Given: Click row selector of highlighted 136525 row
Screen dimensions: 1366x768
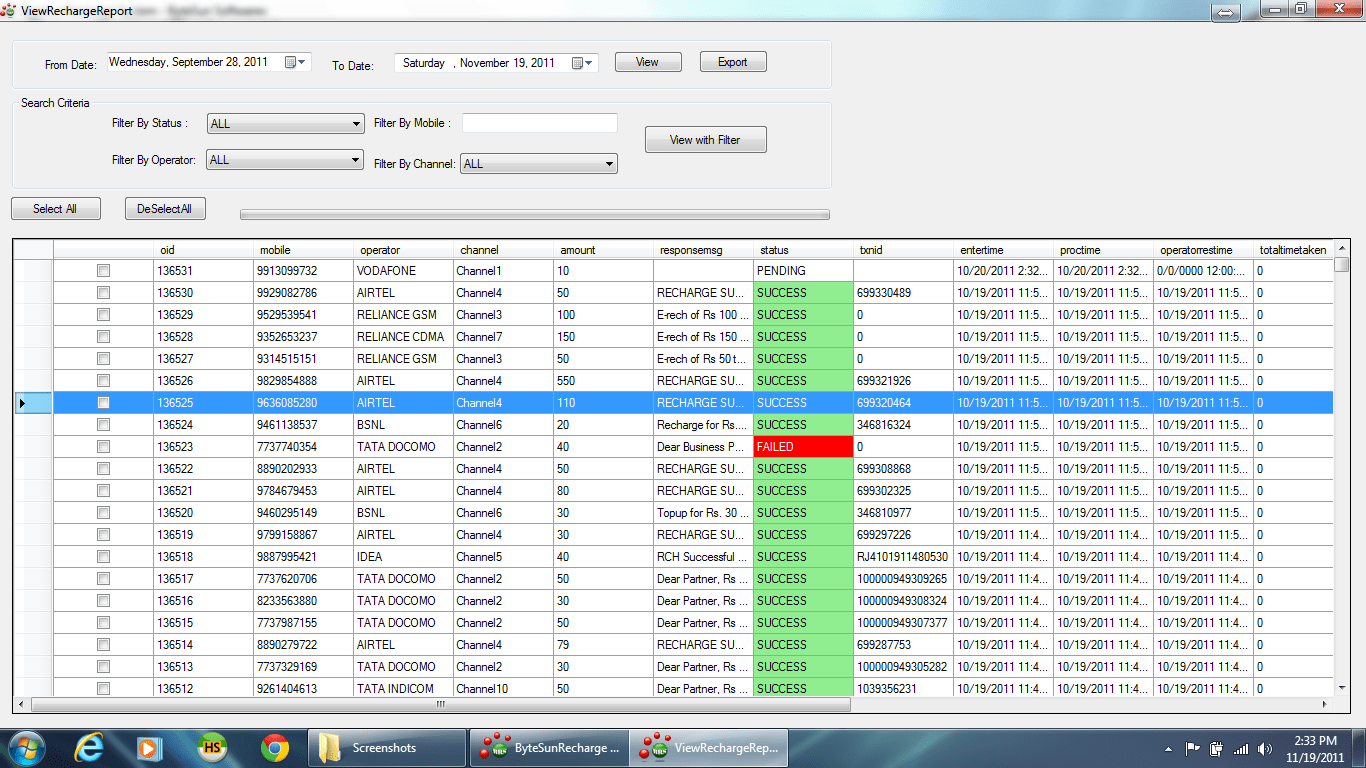Looking at the screenshot, I should [33, 402].
